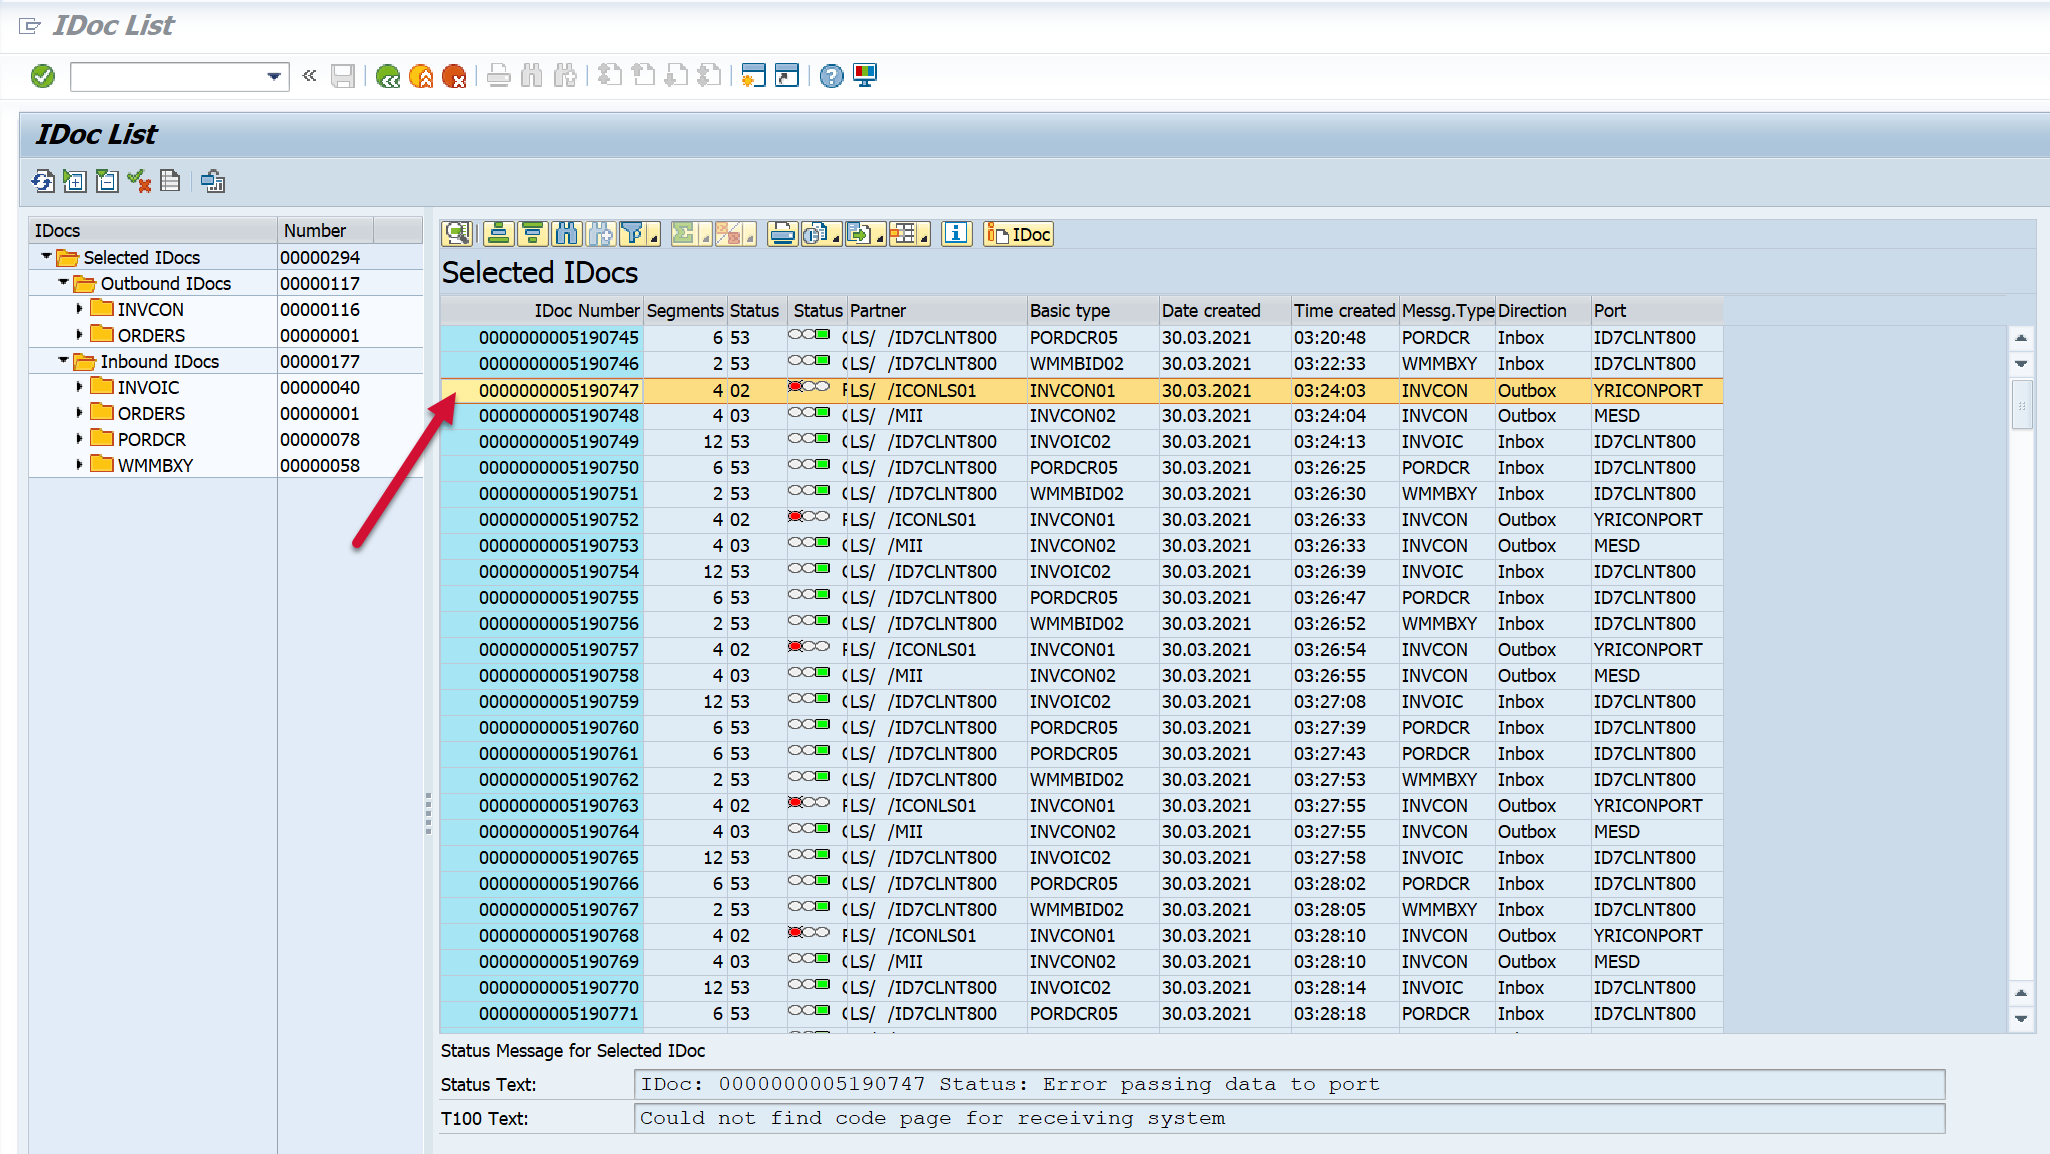Click the grid toolbar Print icon

[x=782, y=234]
